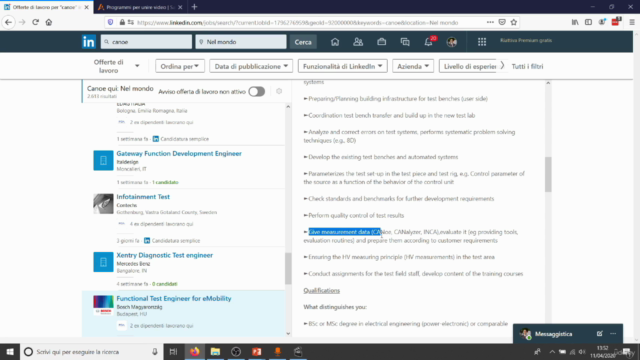The width and height of the screenshot is (640, 360).
Task: Open Messaggistica more options ellipsis
Action: 613,333
